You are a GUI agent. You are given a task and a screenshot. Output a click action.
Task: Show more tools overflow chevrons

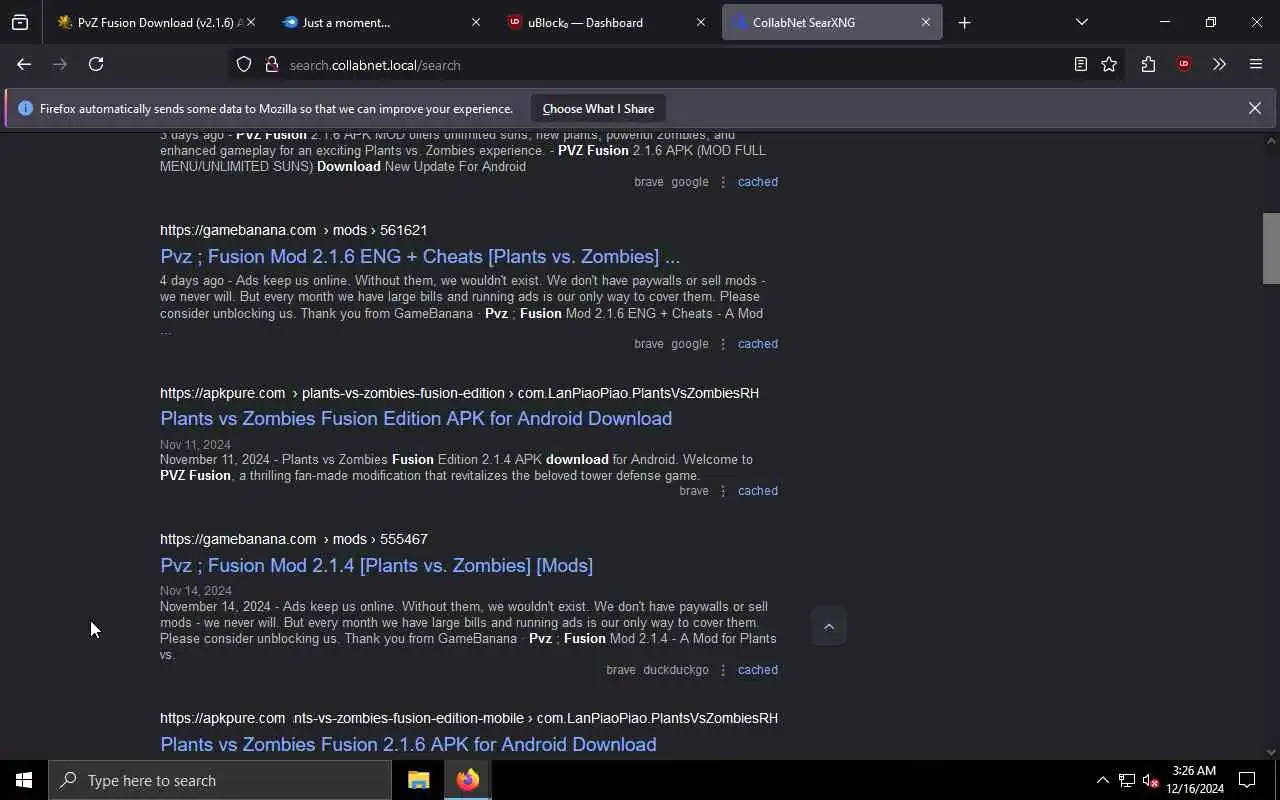pos(1219,64)
